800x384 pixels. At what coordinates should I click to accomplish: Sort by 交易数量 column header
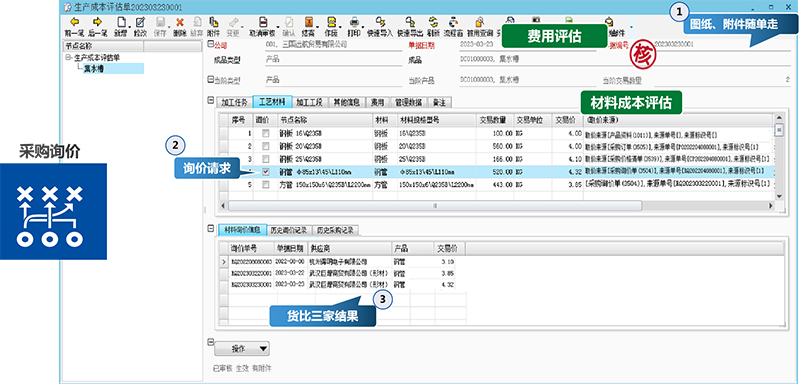495,120
